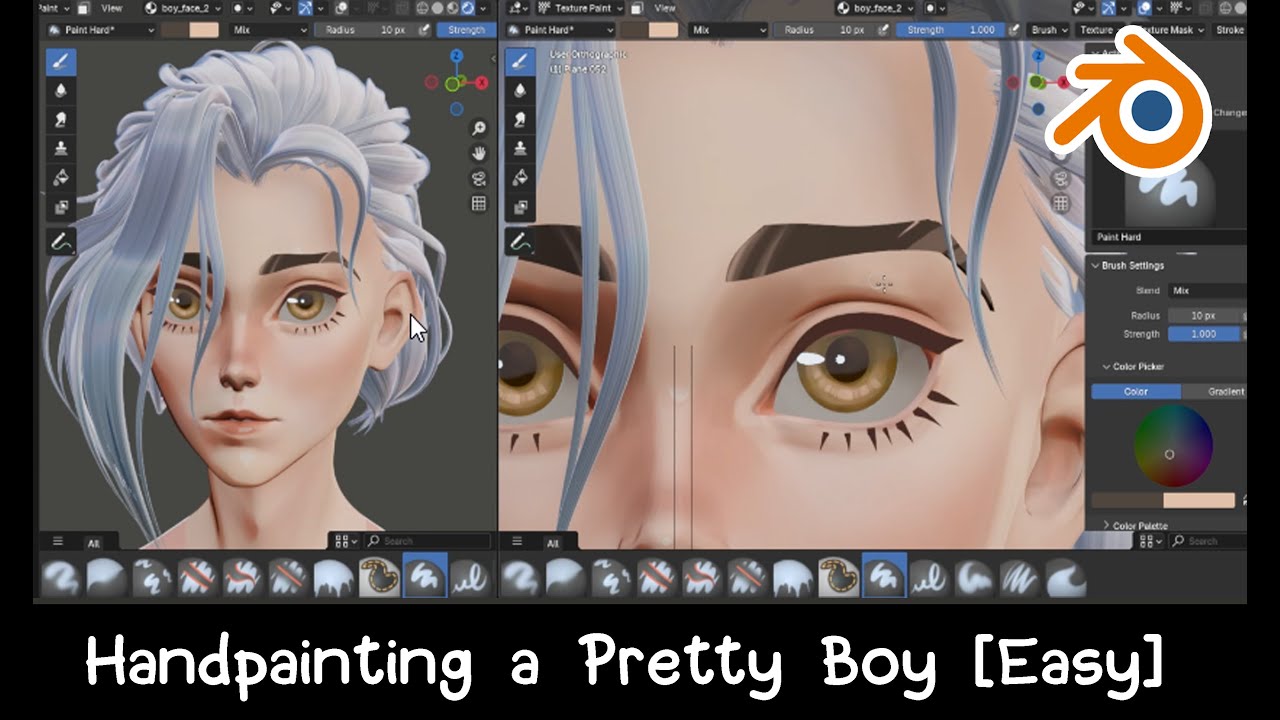Click the zoom magnifier icon in left viewport
The image size is (1280, 720).
pyautogui.click(x=479, y=128)
